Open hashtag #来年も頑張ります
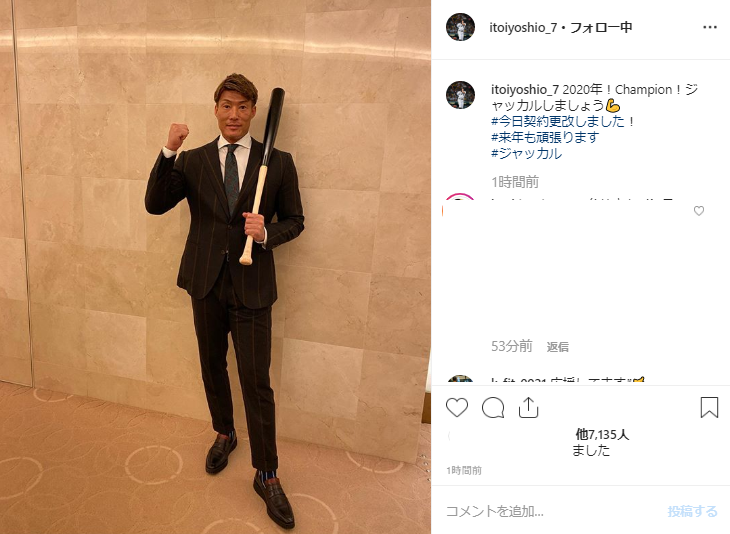Image resolution: width=730 pixels, height=534 pixels. click(545, 137)
